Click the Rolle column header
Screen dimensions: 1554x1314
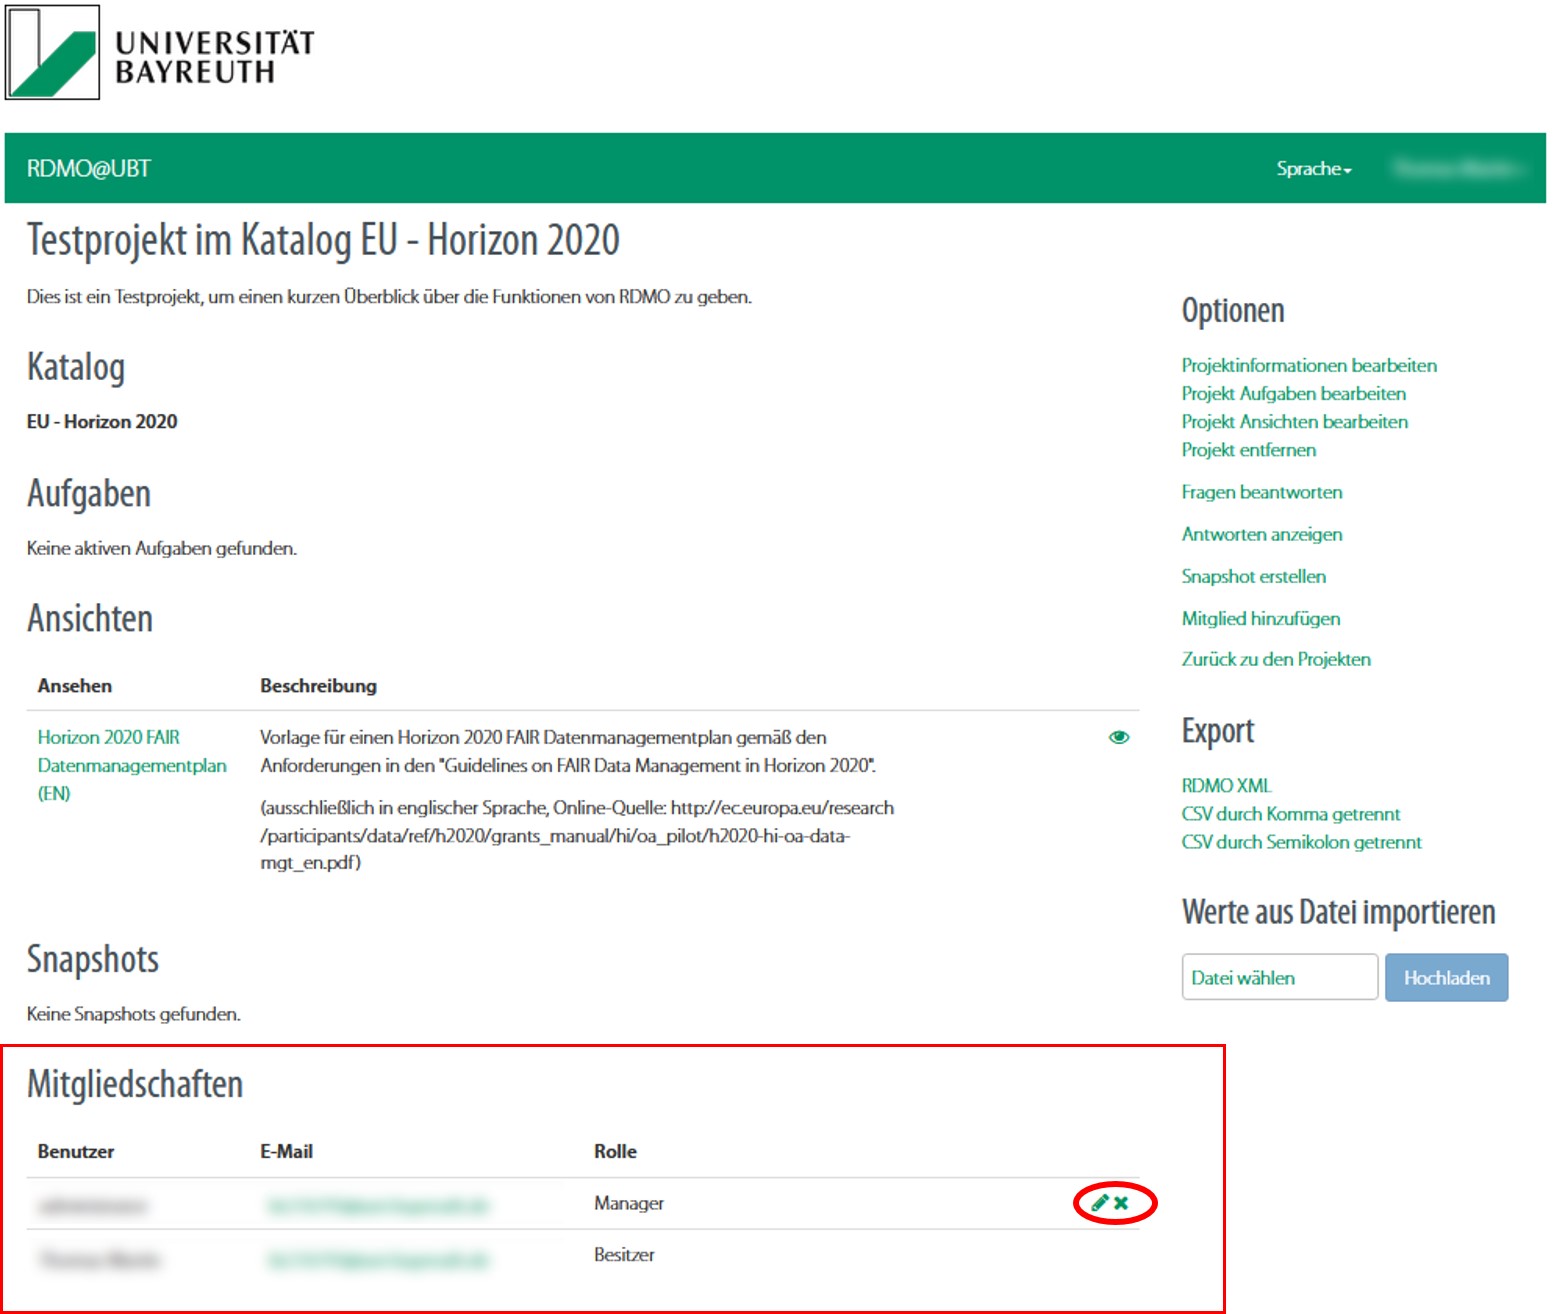pyautogui.click(x=615, y=1151)
